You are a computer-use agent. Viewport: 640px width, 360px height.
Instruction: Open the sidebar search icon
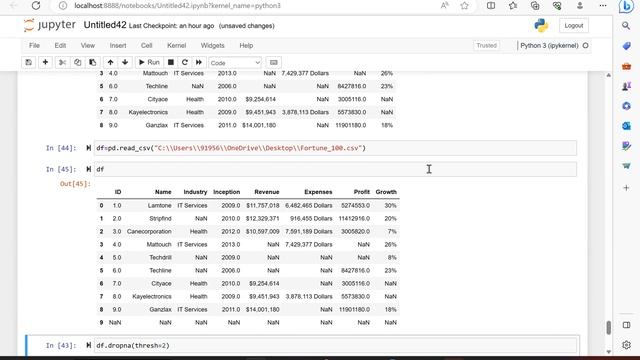(626, 26)
